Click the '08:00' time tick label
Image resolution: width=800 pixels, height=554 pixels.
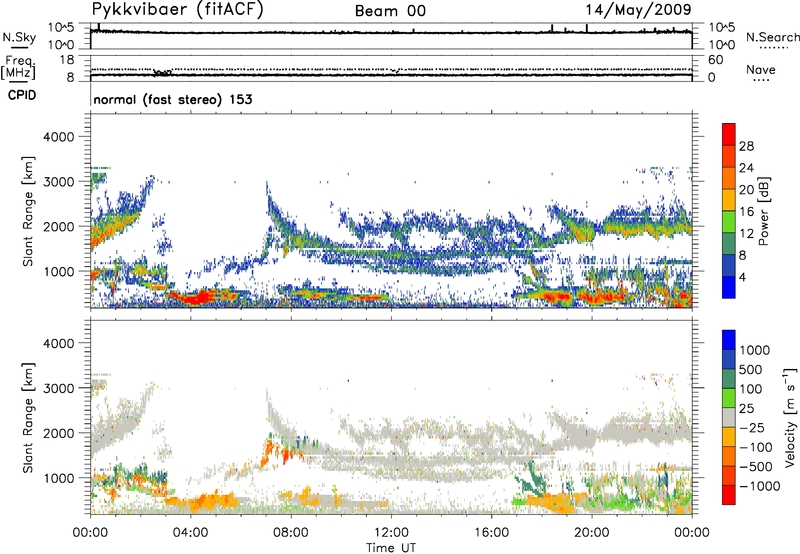291,533
